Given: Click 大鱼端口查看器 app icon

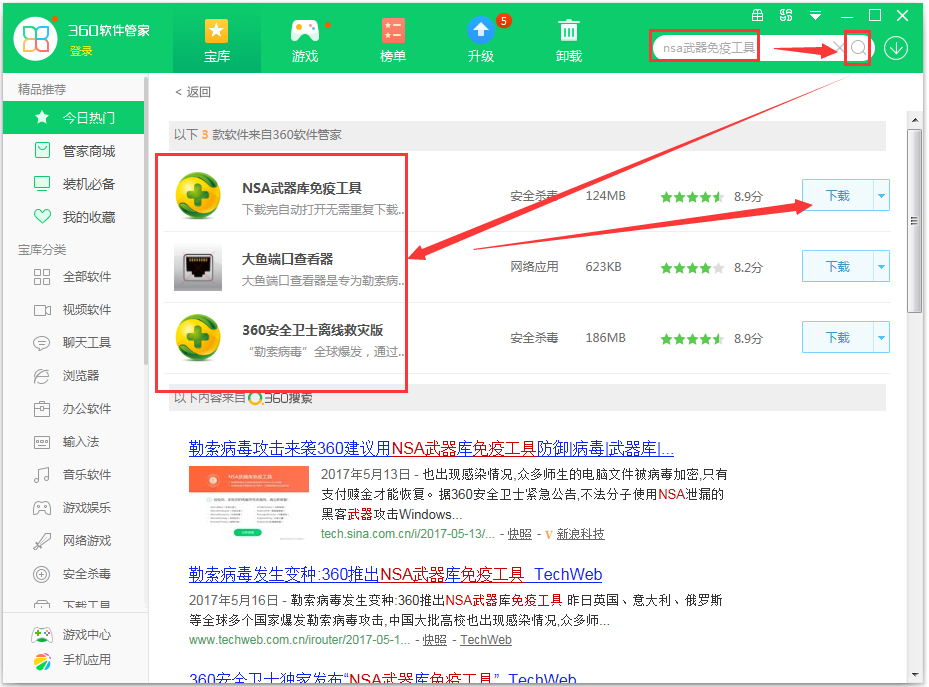Looking at the screenshot, I should pos(198,267).
